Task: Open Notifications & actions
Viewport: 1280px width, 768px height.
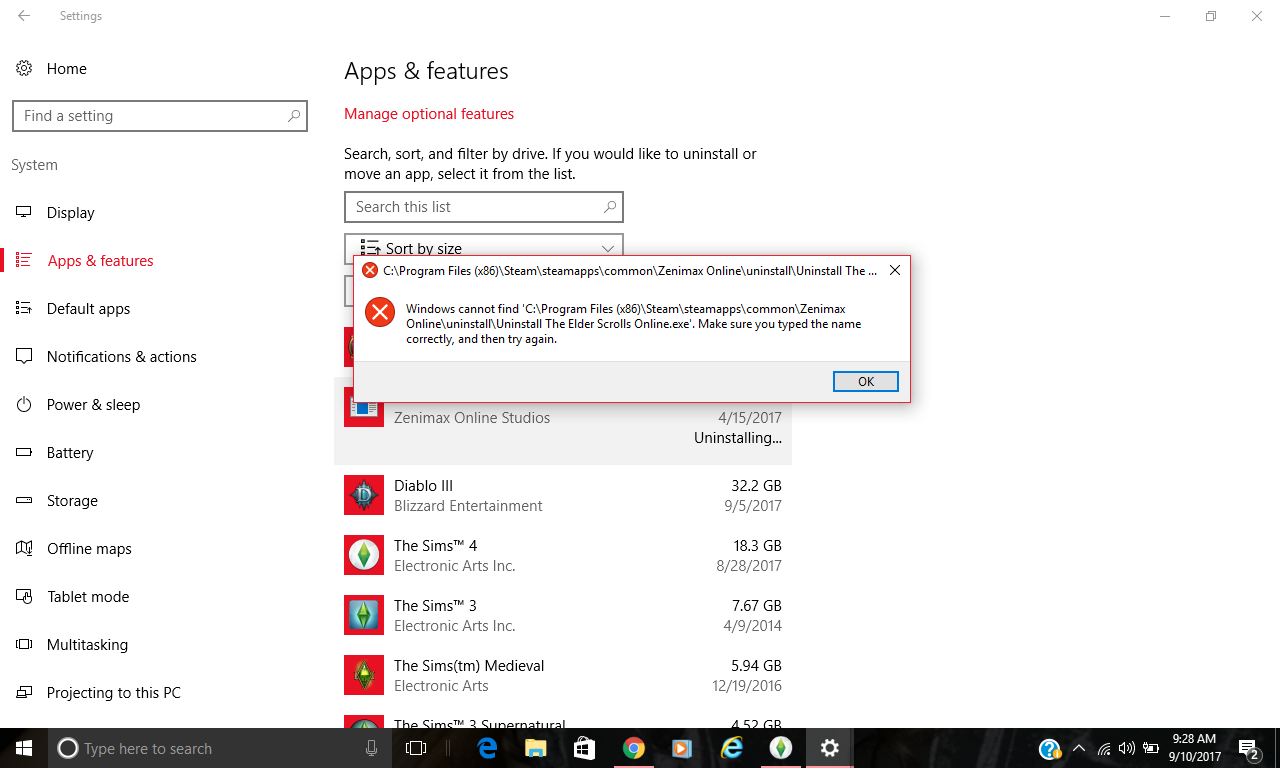Action: click(121, 357)
